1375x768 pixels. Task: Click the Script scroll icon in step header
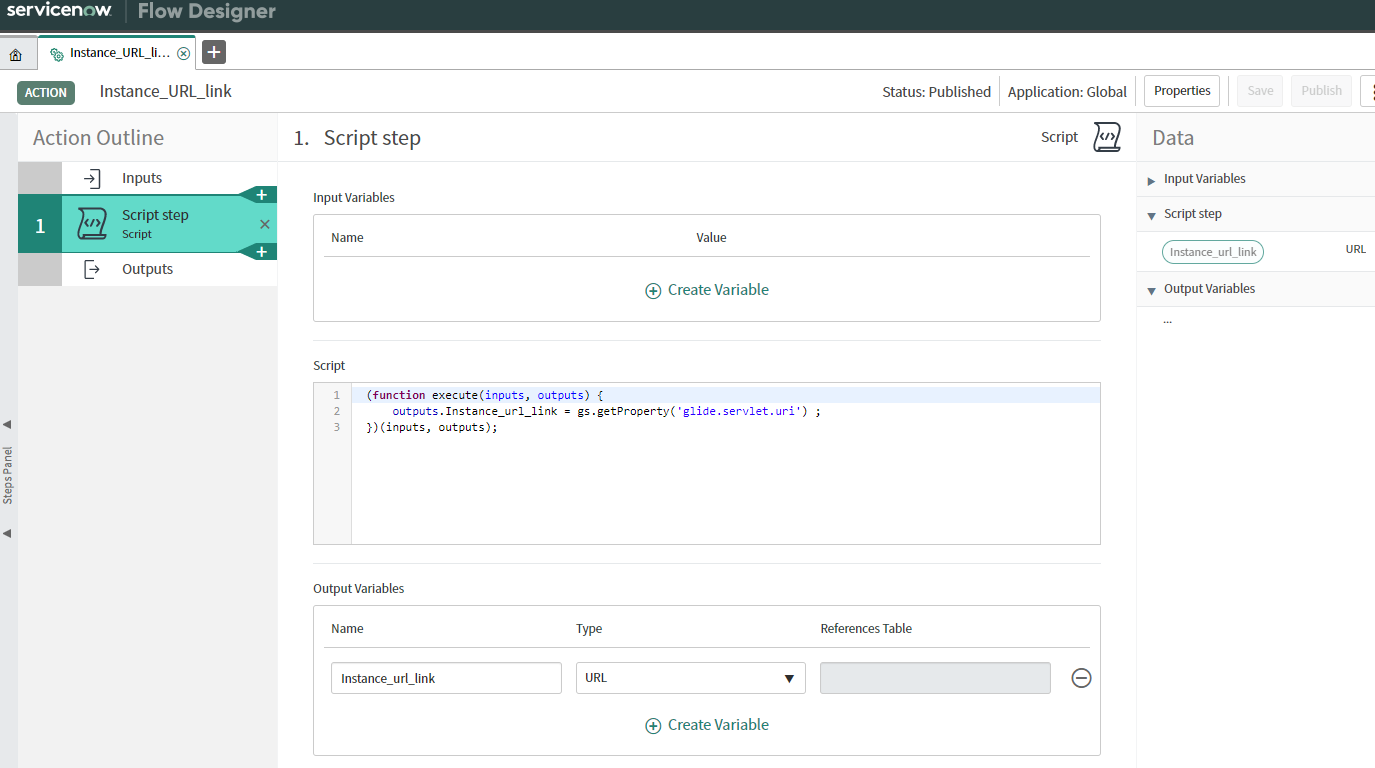[1106, 137]
